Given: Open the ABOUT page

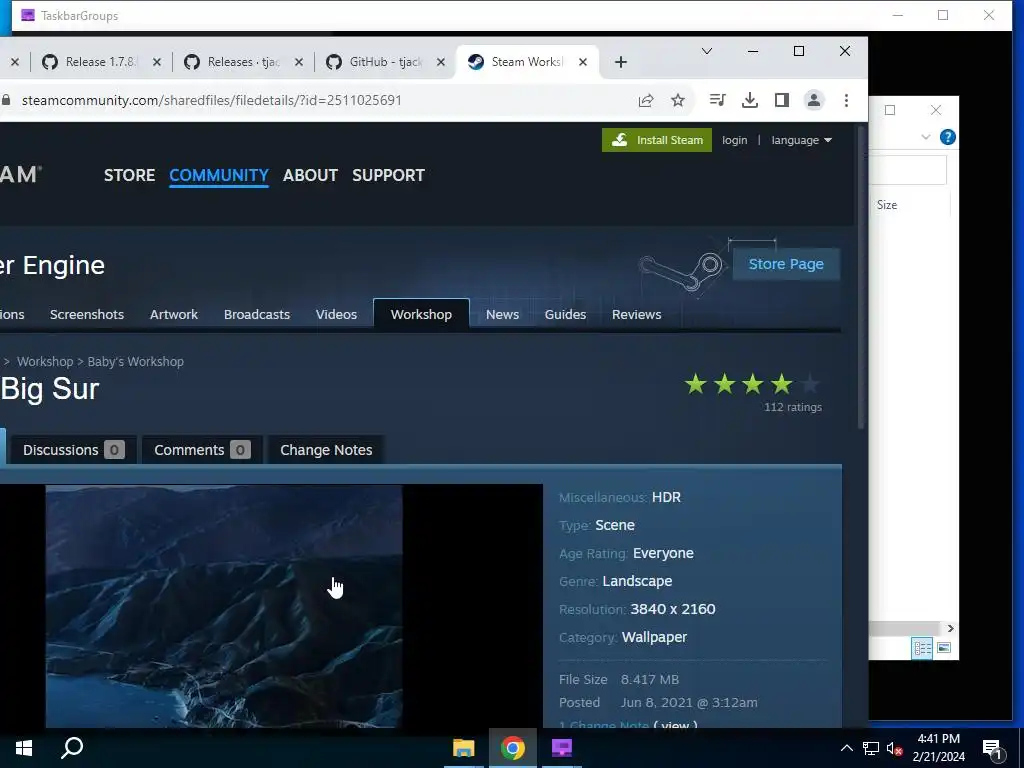Looking at the screenshot, I should click(310, 175).
